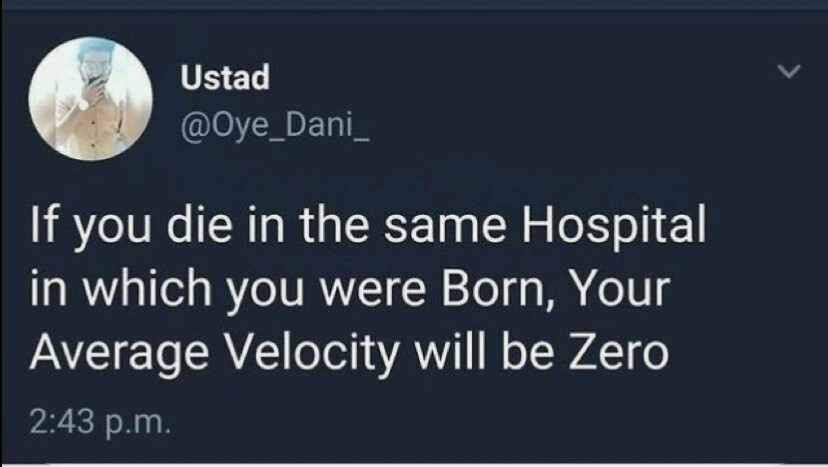828x467 pixels.
Task: Open the tweet options chevron menu
Action: click(789, 71)
